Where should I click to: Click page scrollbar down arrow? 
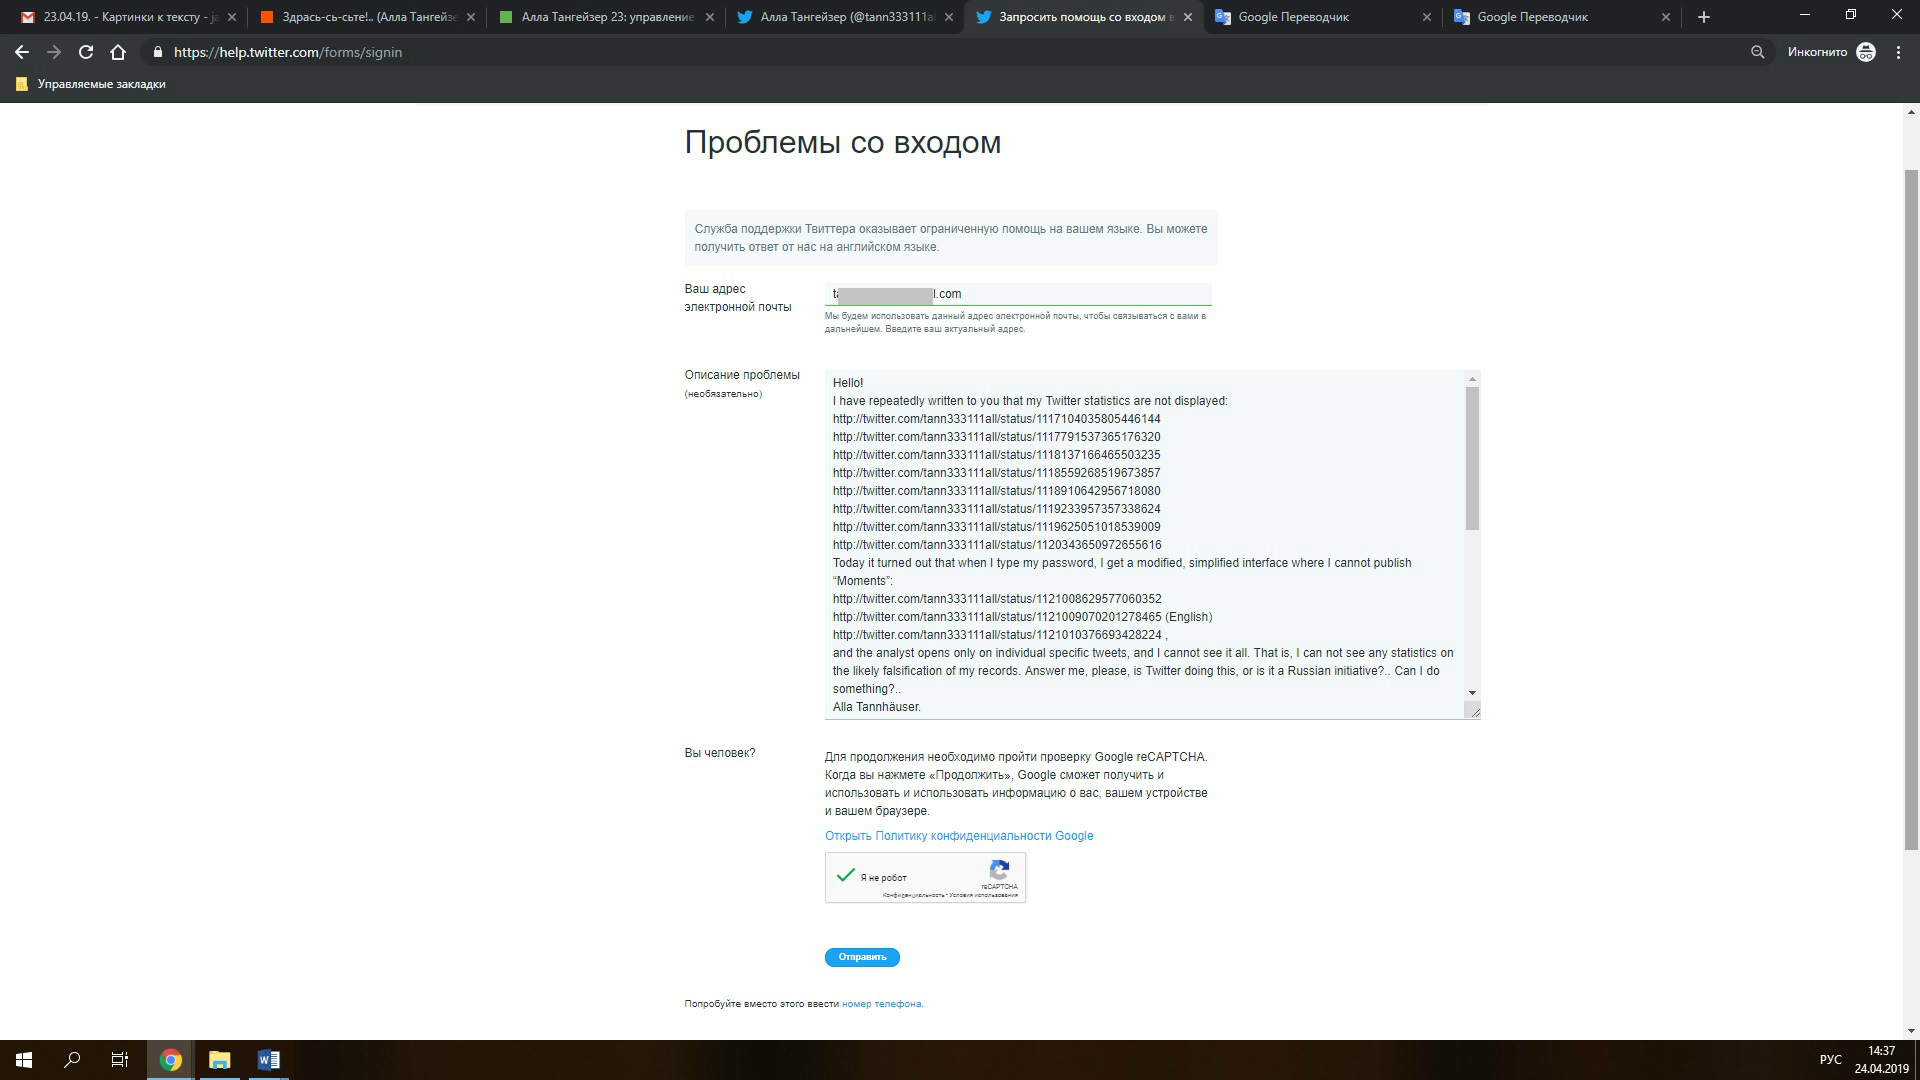tap(1912, 1030)
